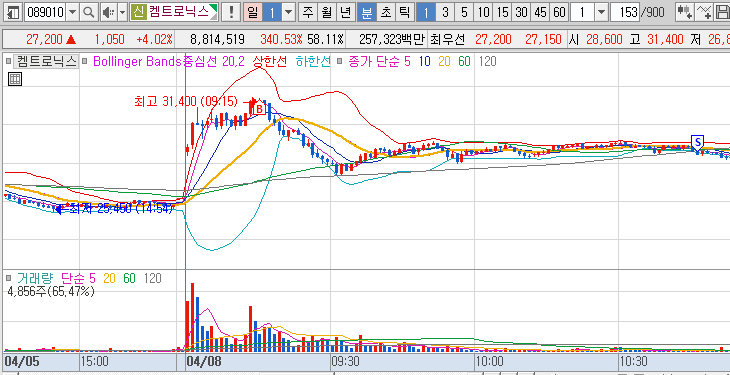The height and width of the screenshot is (375, 730).
Task: Select the 60 minute interval button
Action: coord(560,13)
